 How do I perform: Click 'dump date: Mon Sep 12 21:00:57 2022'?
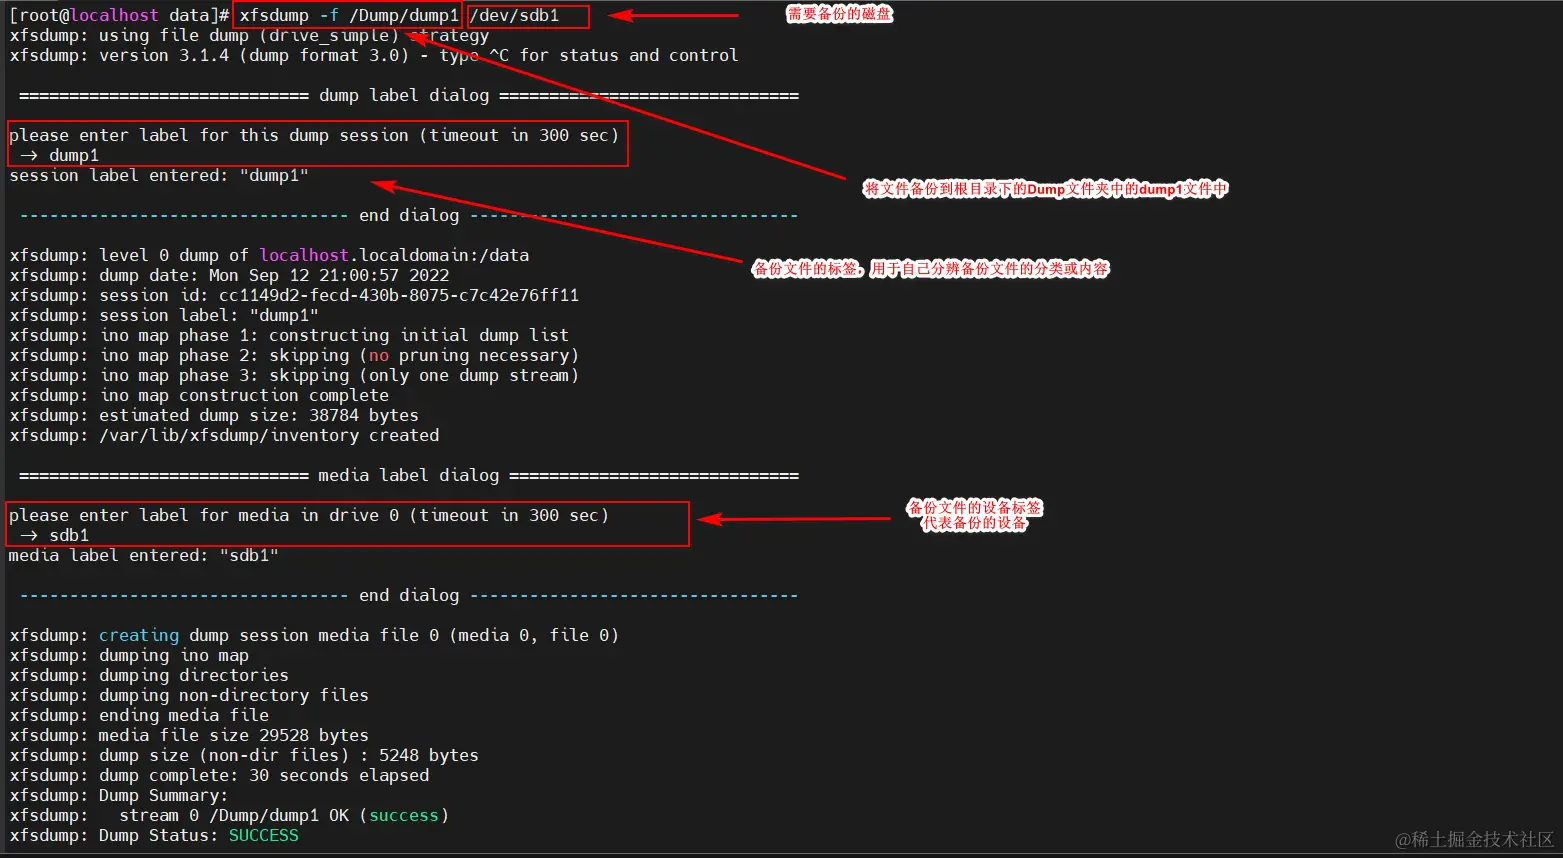229,275
